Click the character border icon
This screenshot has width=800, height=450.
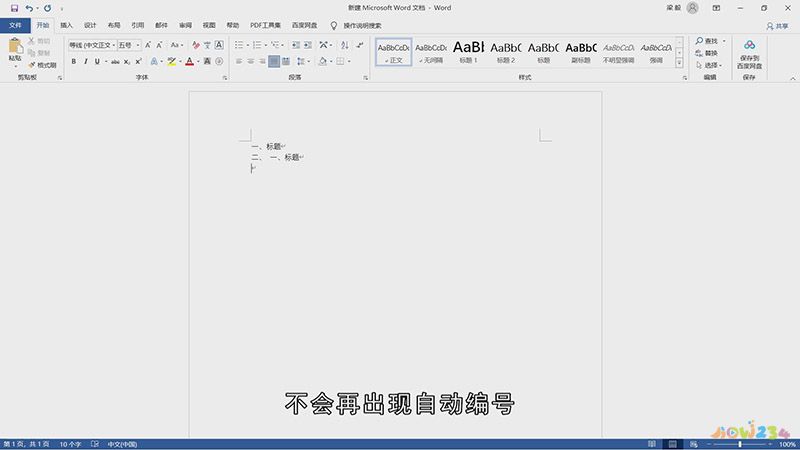(219, 45)
